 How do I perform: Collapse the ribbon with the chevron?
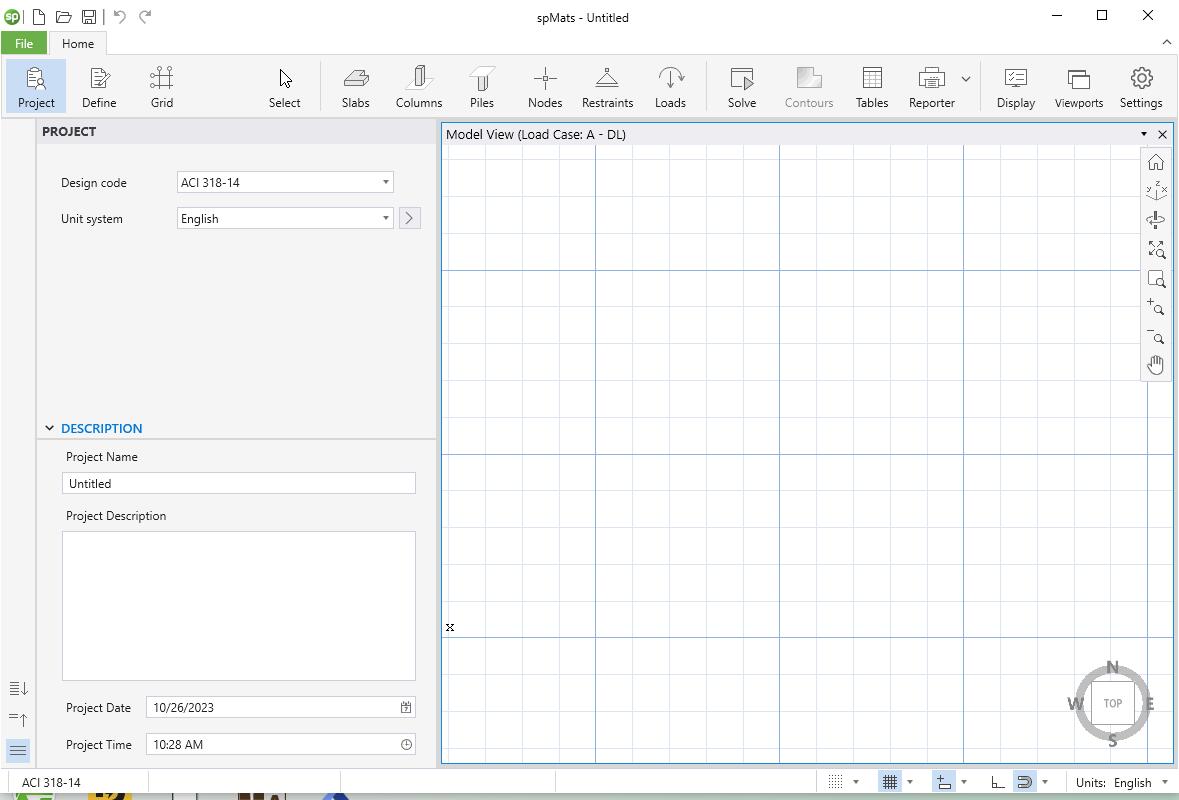(x=1168, y=43)
